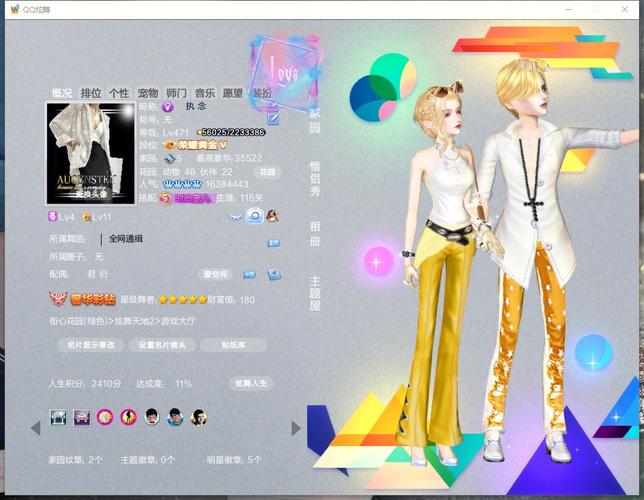Select the first grey house badge
Viewport: 644px width, 500px height.
[58, 417]
